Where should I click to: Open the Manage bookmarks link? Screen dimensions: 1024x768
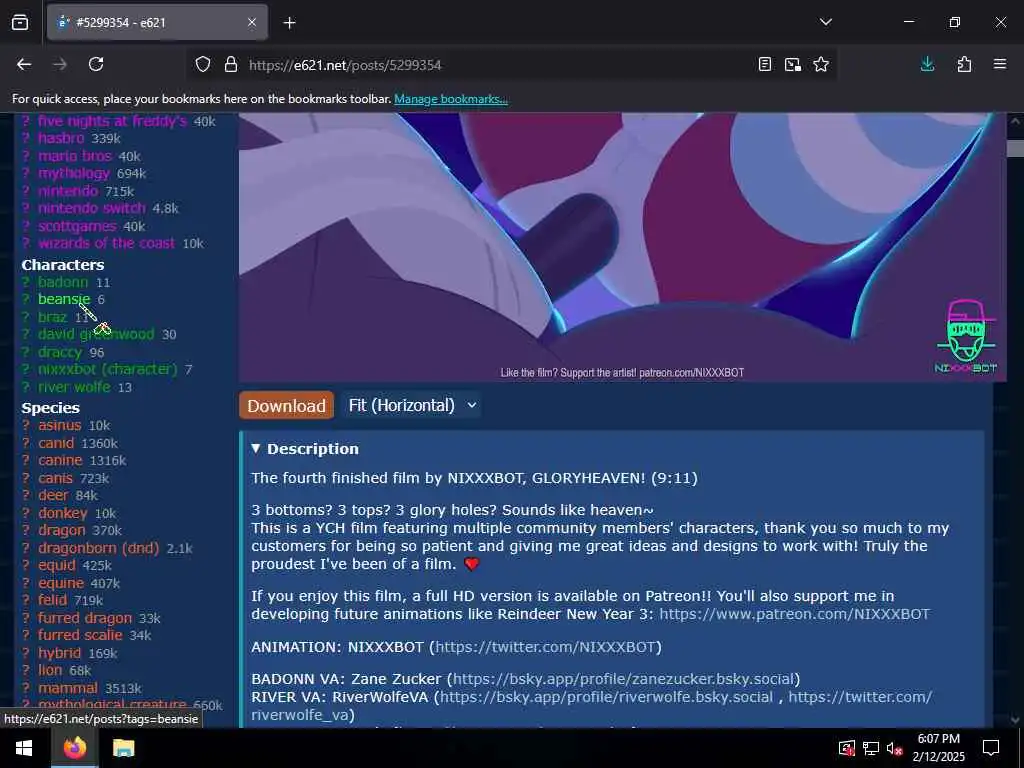tap(451, 99)
